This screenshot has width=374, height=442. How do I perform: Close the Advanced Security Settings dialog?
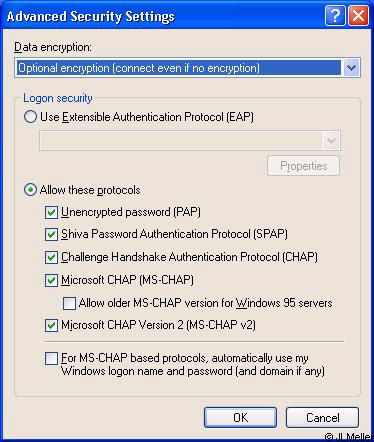[358, 16]
